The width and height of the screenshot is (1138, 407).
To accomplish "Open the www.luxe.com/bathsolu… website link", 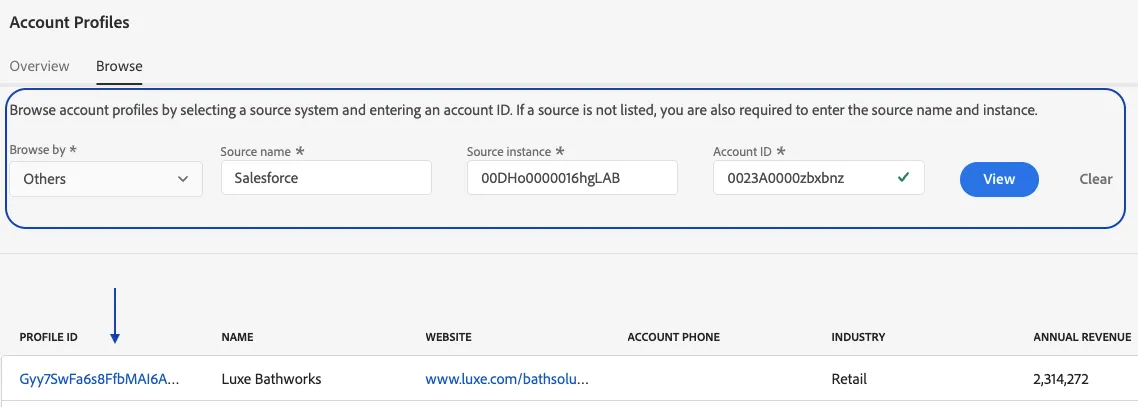I will click(507, 379).
